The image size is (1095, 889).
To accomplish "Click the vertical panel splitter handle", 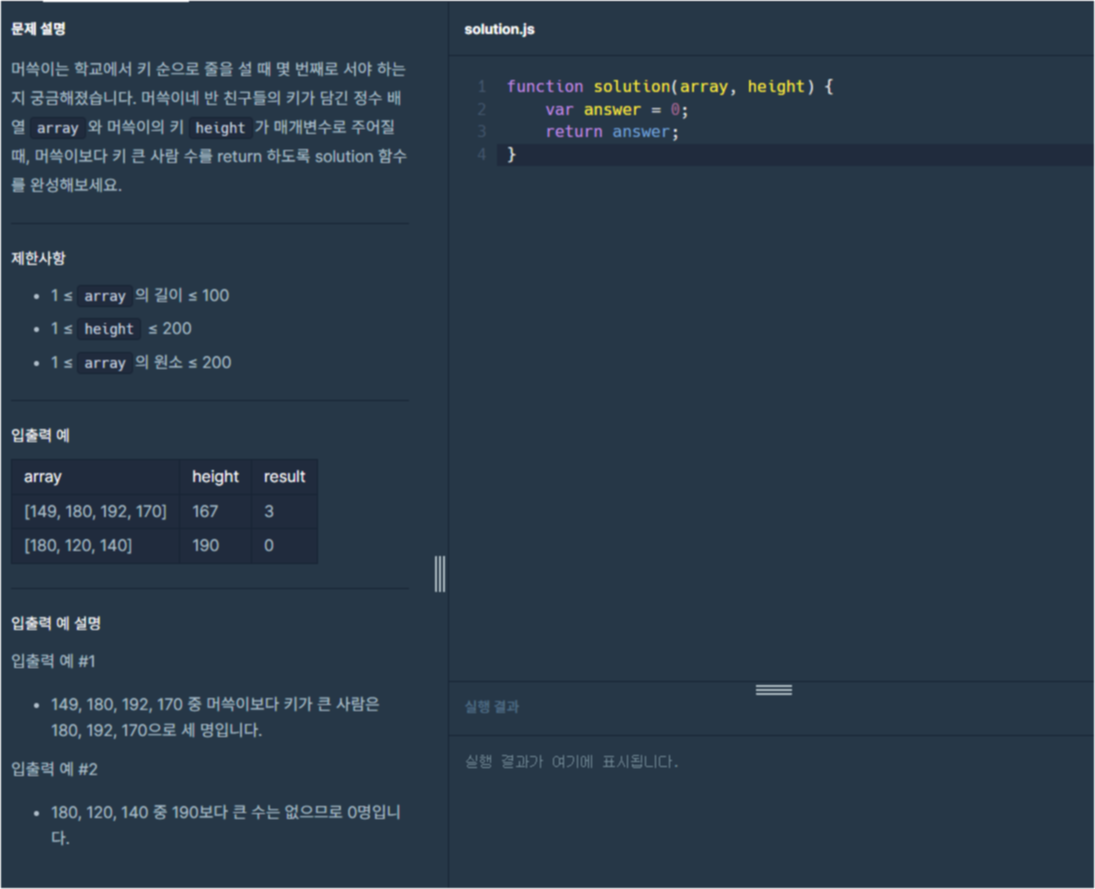I will (439, 574).
